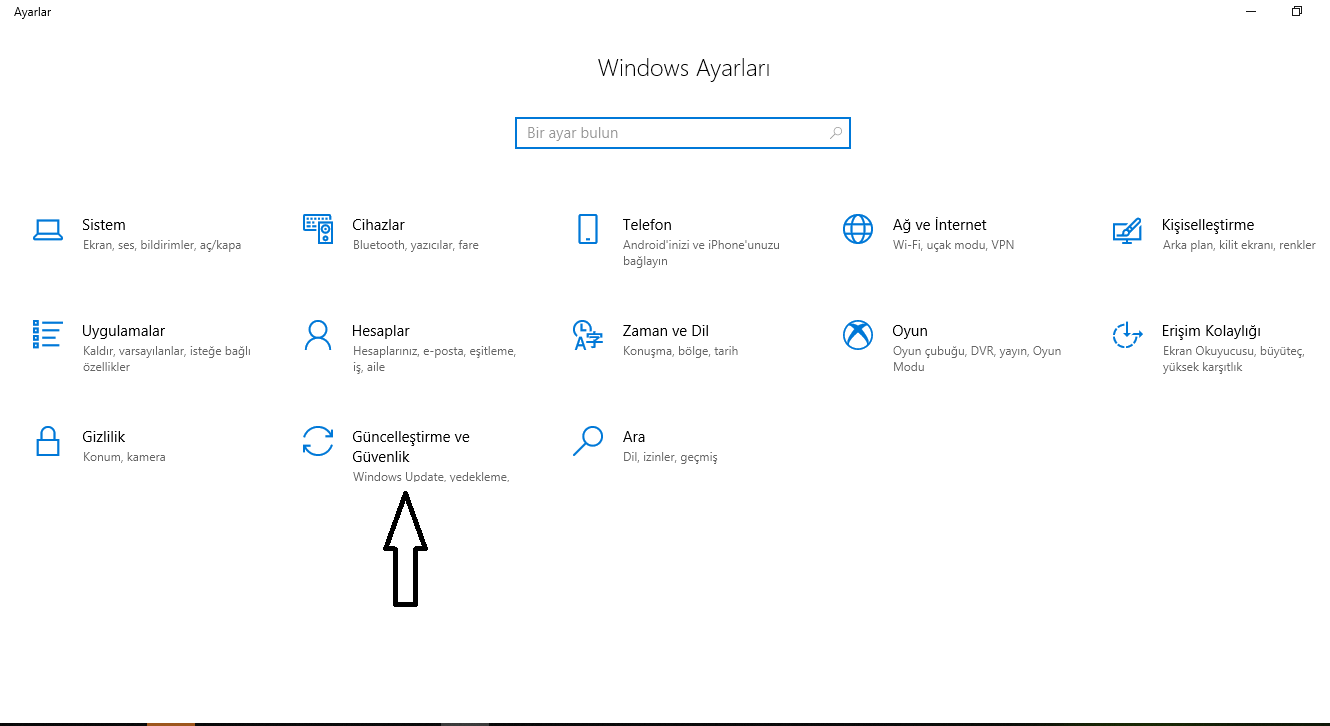The height and width of the screenshot is (726, 1330).
Task: Click the Ağ ve İnternet globe icon
Action: pyautogui.click(x=858, y=229)
